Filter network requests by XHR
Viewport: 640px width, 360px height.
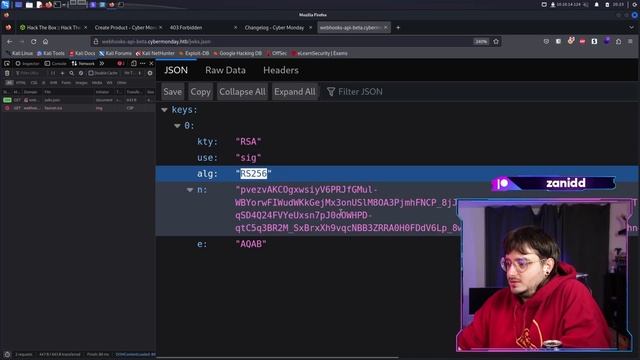click(53, 83)
